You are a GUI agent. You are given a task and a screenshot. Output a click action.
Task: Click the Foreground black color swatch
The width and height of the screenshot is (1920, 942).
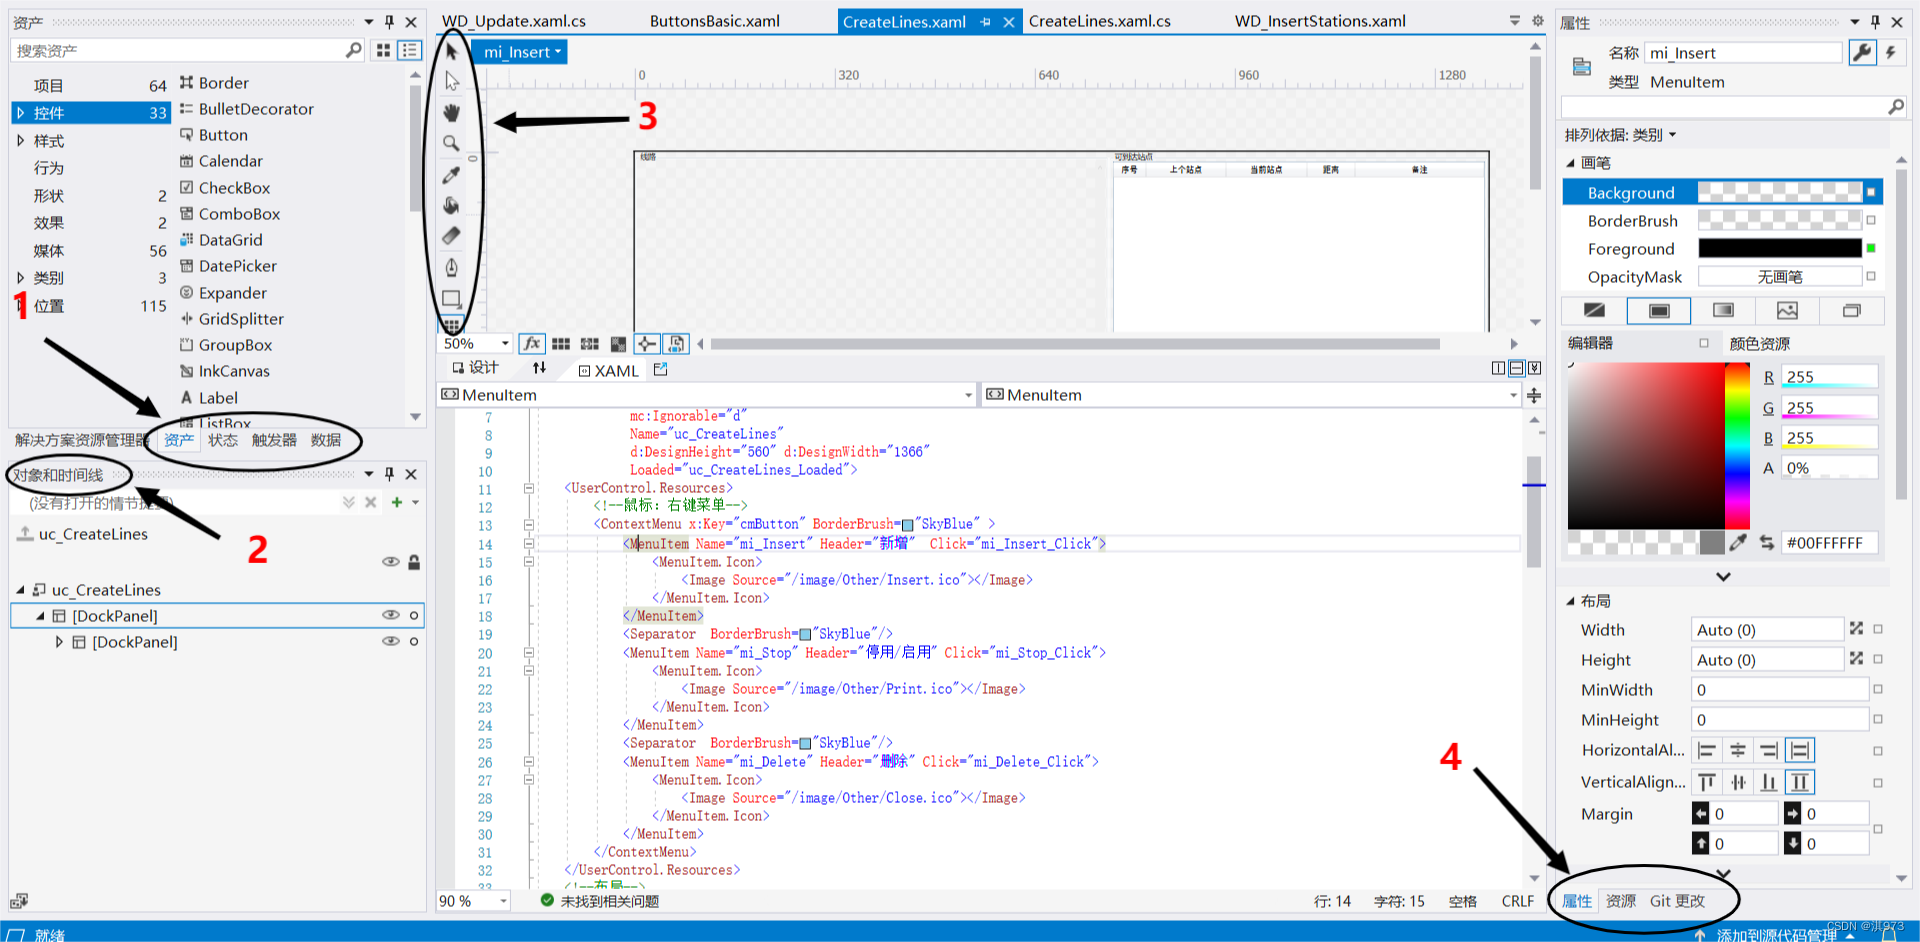point(1780,248)
